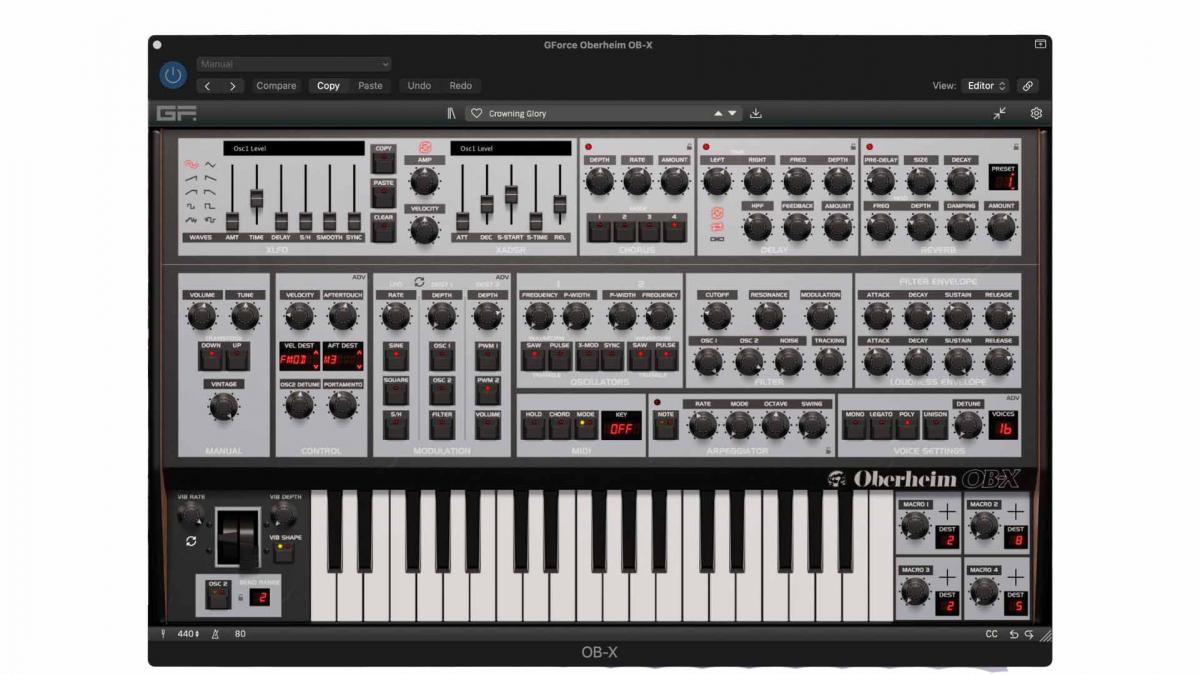The width and height of the screenshot is (1200, 675).
Task: Select the triangle waveform in XLFO waves
Action: [x=210, y=165]
